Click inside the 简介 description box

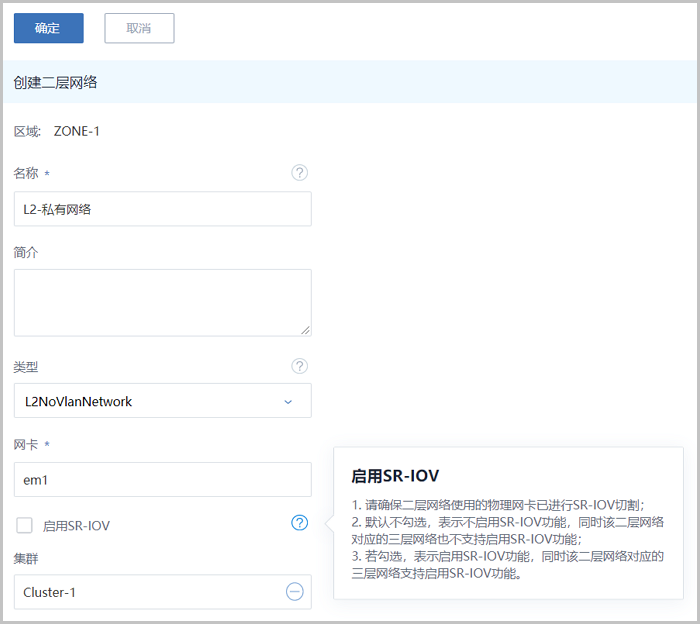[160, 302]
